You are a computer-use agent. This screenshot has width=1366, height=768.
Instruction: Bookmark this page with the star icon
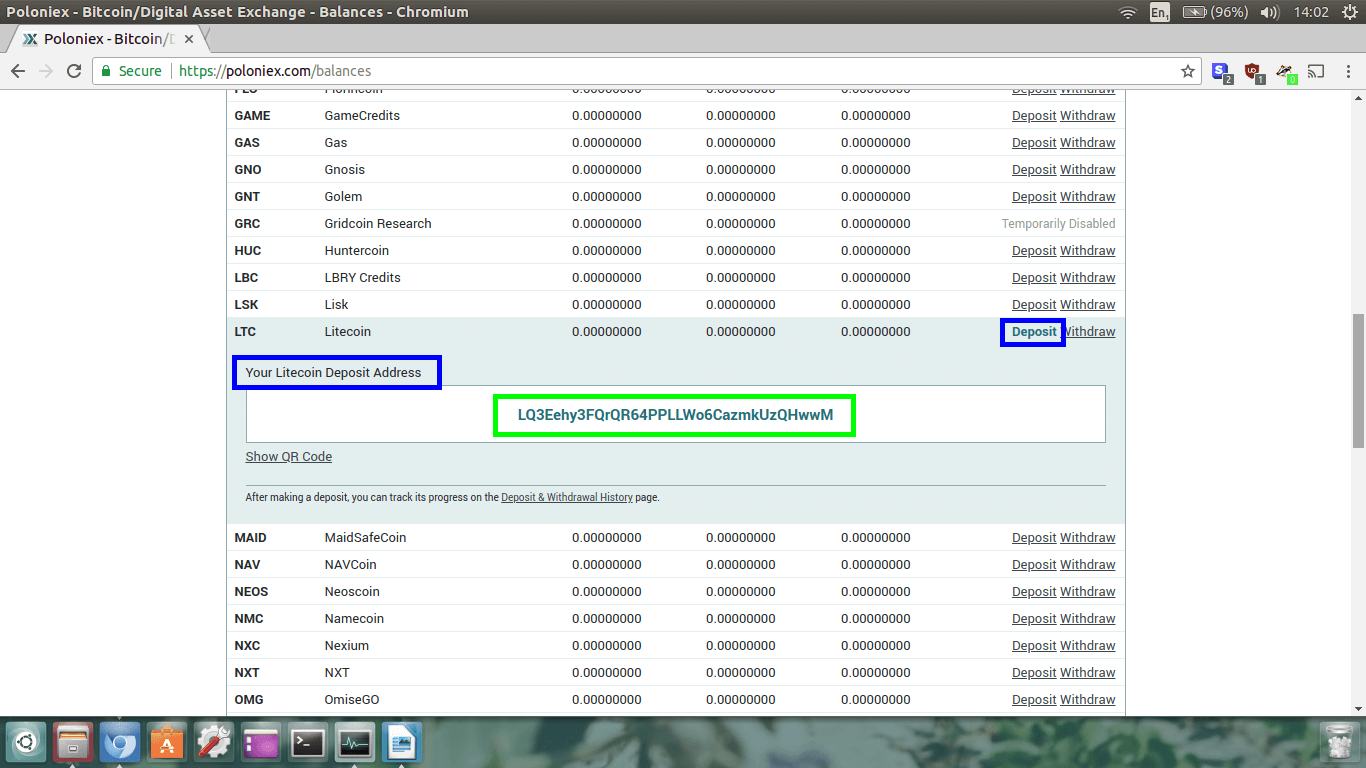click(x=1188, y=71)
